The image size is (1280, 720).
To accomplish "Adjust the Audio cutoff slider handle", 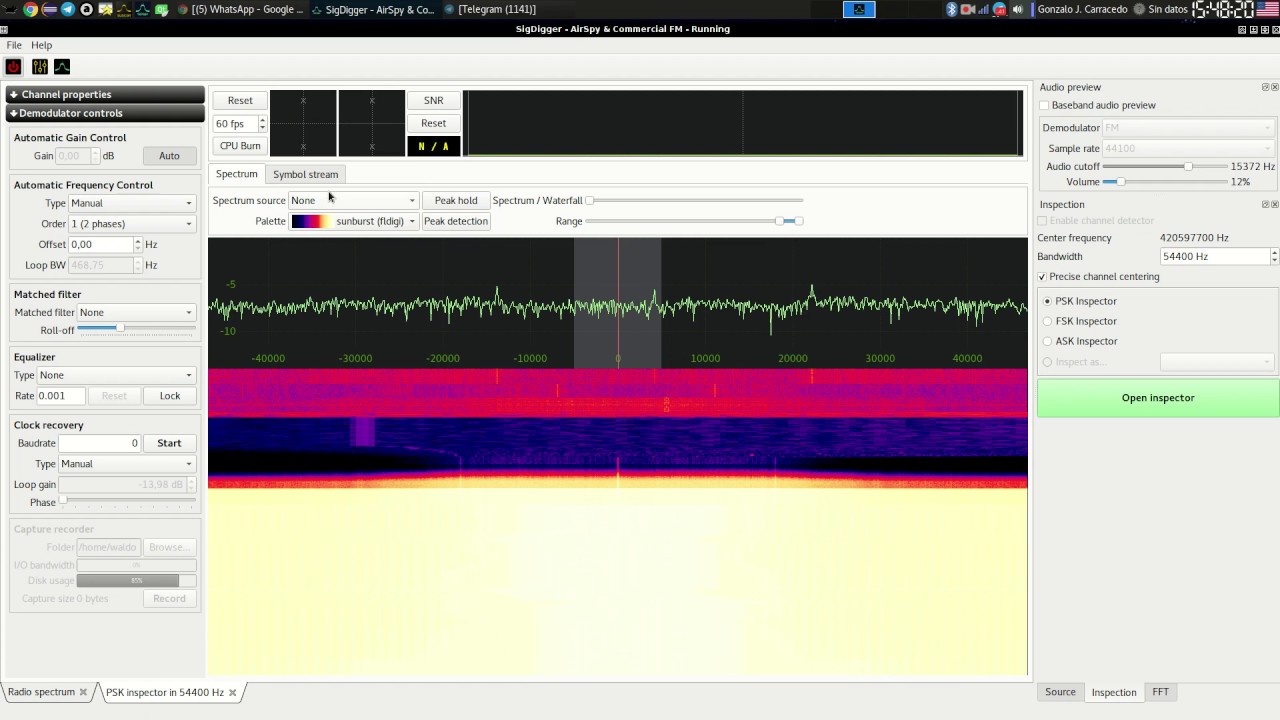I will (1188, 167).
